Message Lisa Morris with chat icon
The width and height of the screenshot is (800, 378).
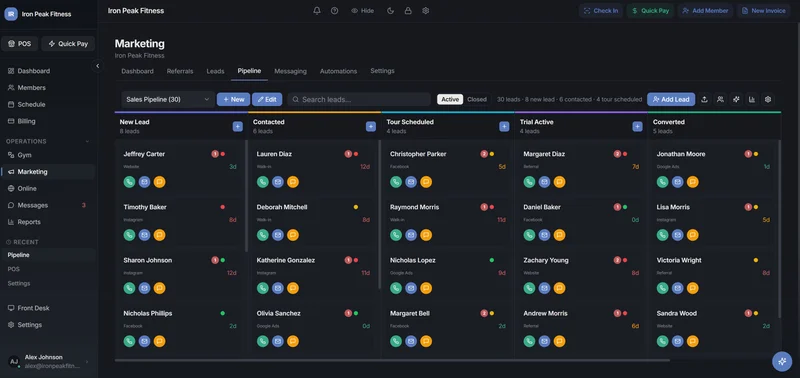[692, 235]
